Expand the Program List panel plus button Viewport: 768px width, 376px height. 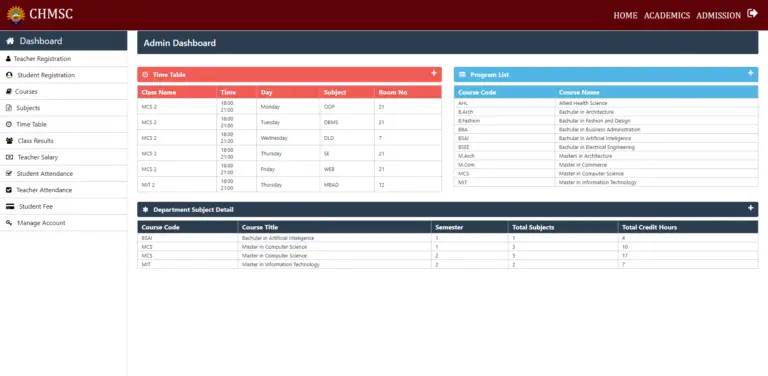750,73
